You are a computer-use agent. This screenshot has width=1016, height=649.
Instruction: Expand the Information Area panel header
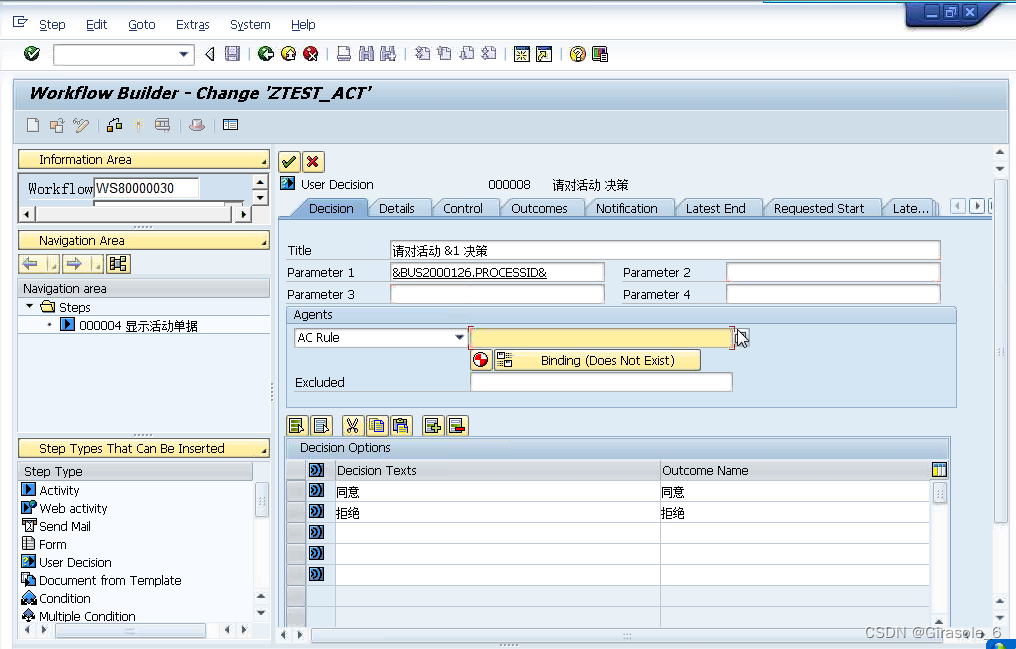tap(143, 159)
